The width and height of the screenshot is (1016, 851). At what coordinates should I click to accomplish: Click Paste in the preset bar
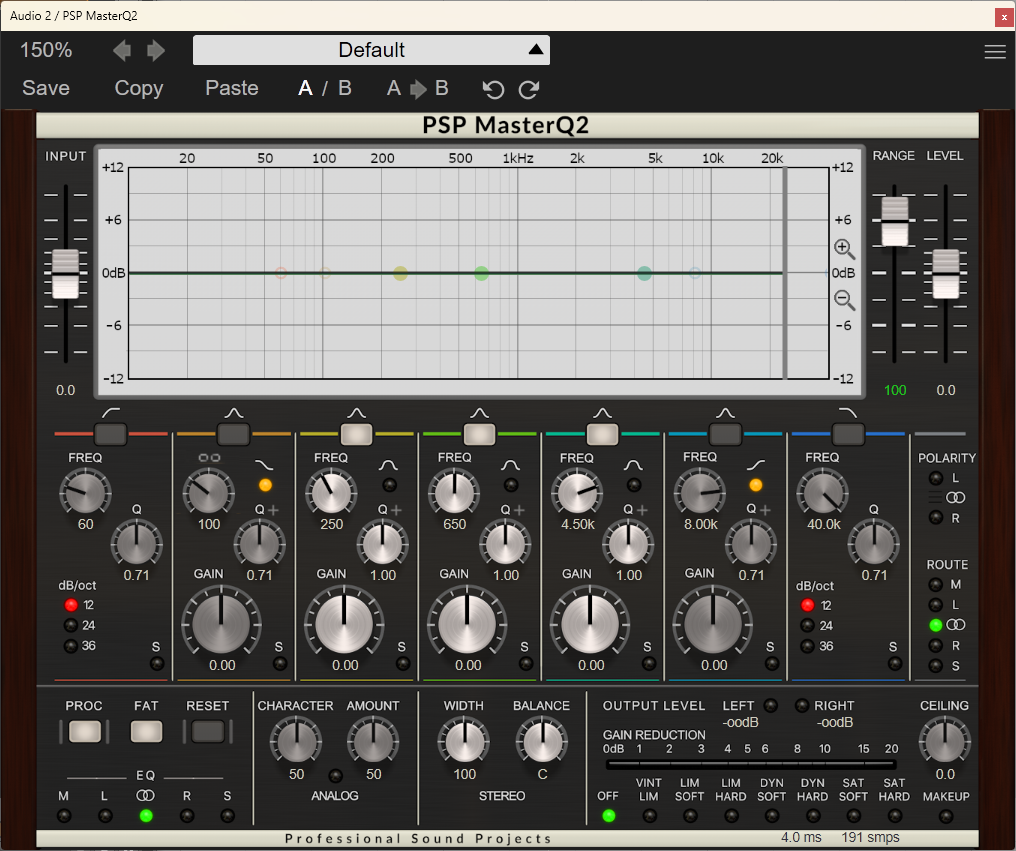click(232, 88)
